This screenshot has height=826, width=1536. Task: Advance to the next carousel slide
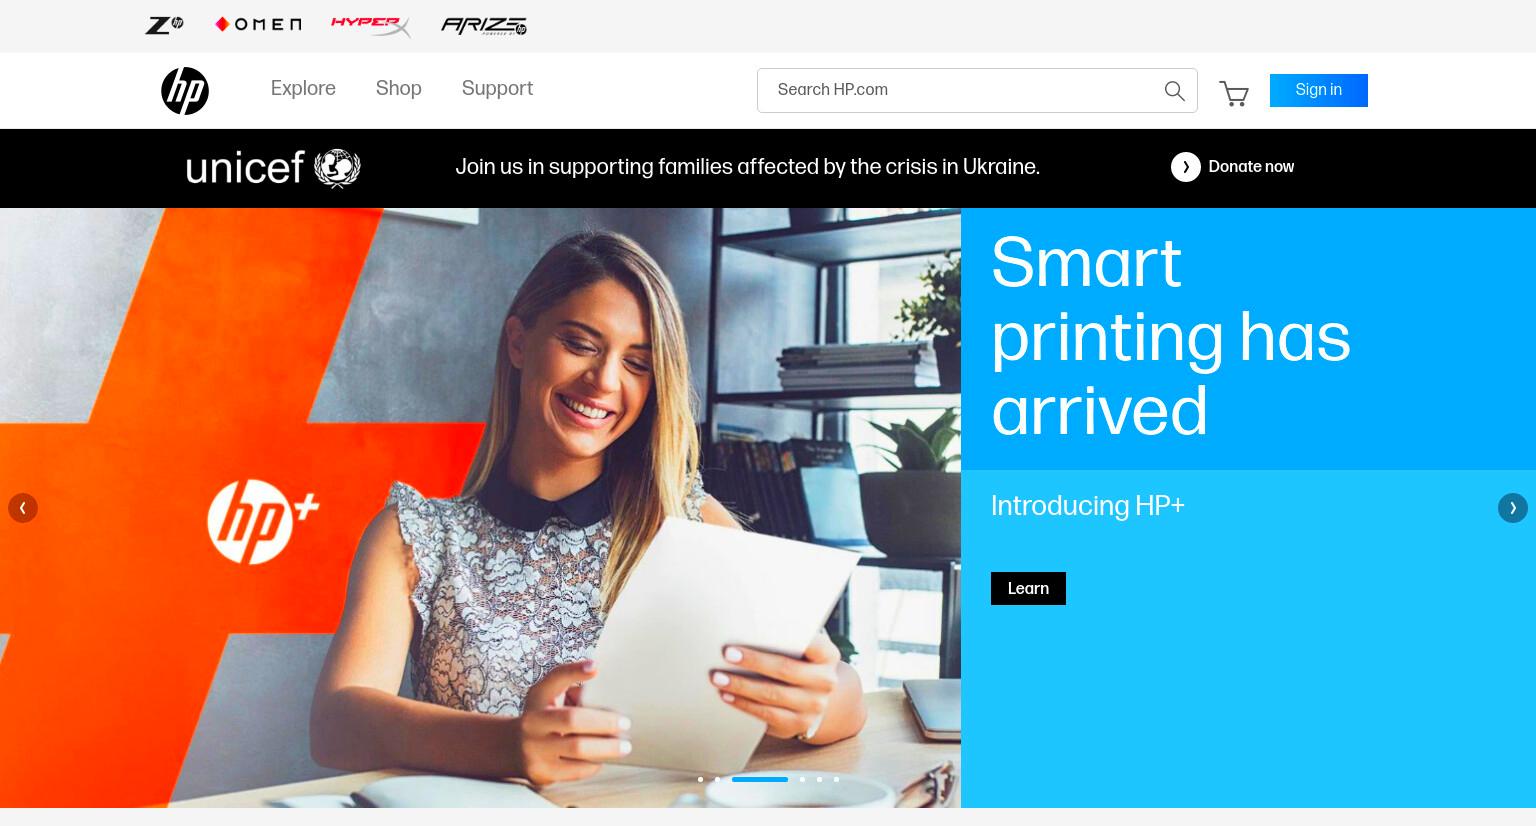1513,508
